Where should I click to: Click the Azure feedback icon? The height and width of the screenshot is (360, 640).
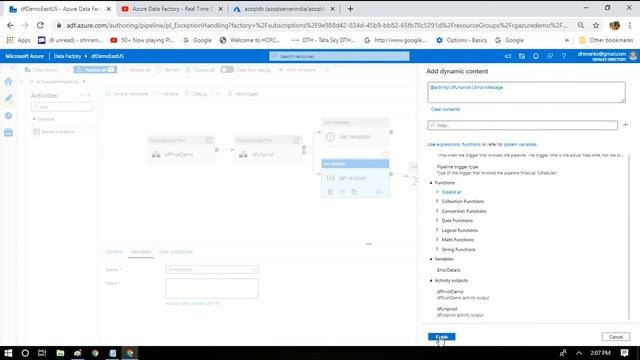[x=550, y=56]
